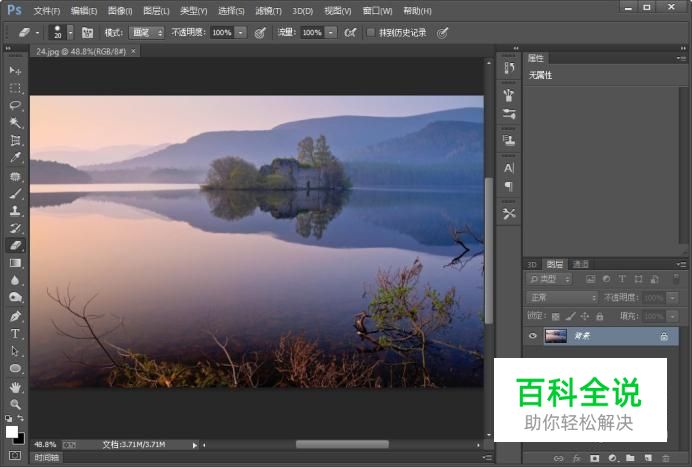Select the Crop tool
The height and width of the screenshot is (467, 692).
click(15, 140)
